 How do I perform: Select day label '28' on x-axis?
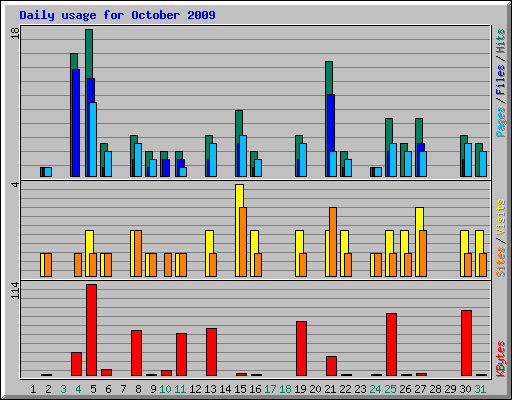pyautogui.click(x=435, y=389)
